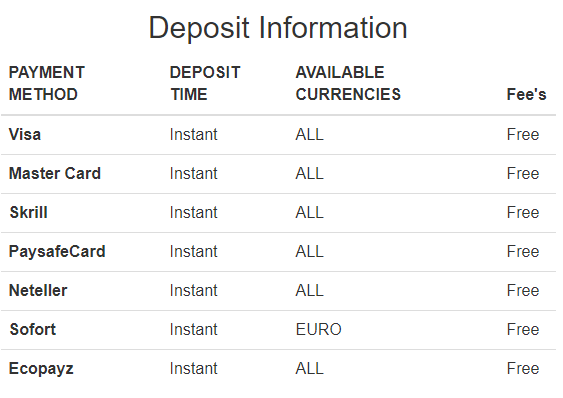Click the PAYMENT METHOD column header
This screenshot has width=563, height=398.
click(47, 83)
